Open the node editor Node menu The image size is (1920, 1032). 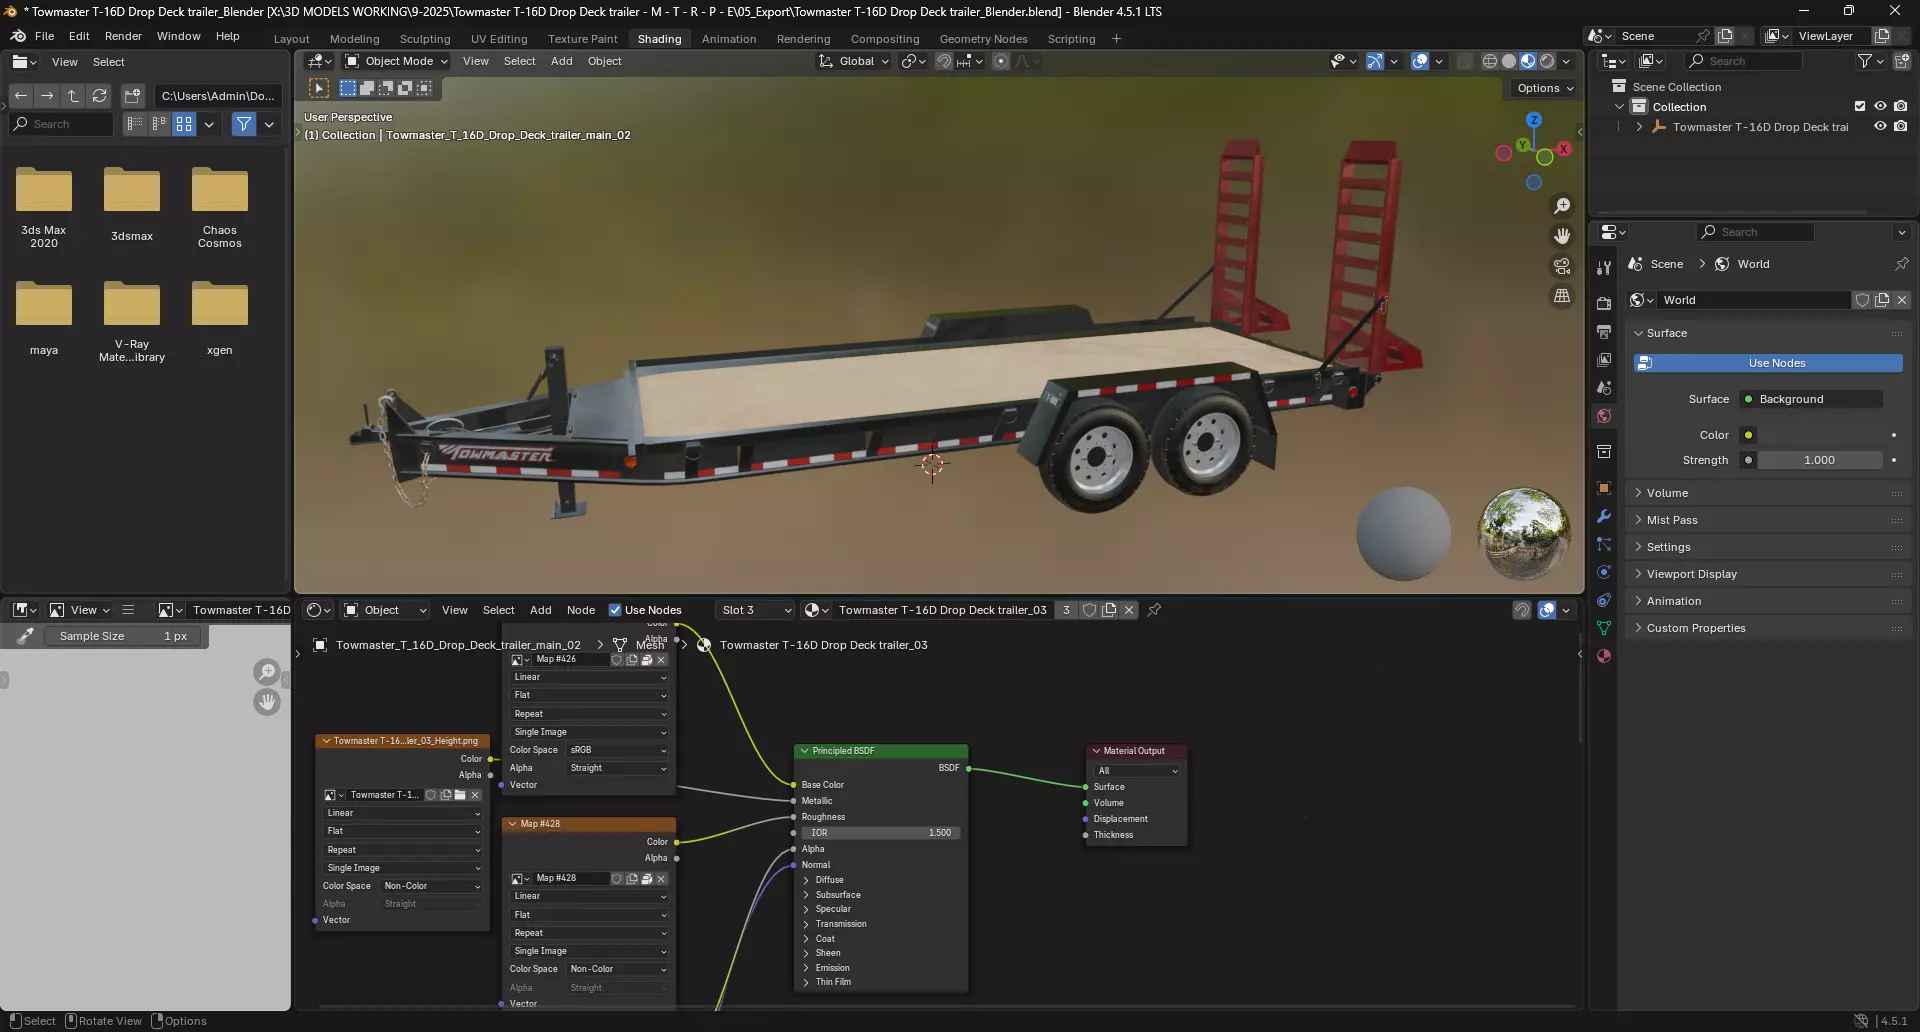click(581, 610)
